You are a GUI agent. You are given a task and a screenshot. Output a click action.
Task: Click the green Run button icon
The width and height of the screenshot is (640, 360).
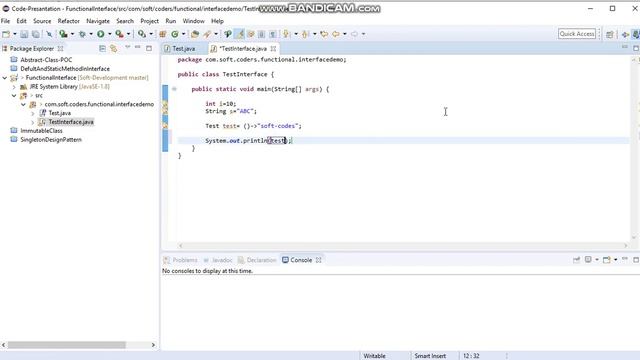coord(100,34)
